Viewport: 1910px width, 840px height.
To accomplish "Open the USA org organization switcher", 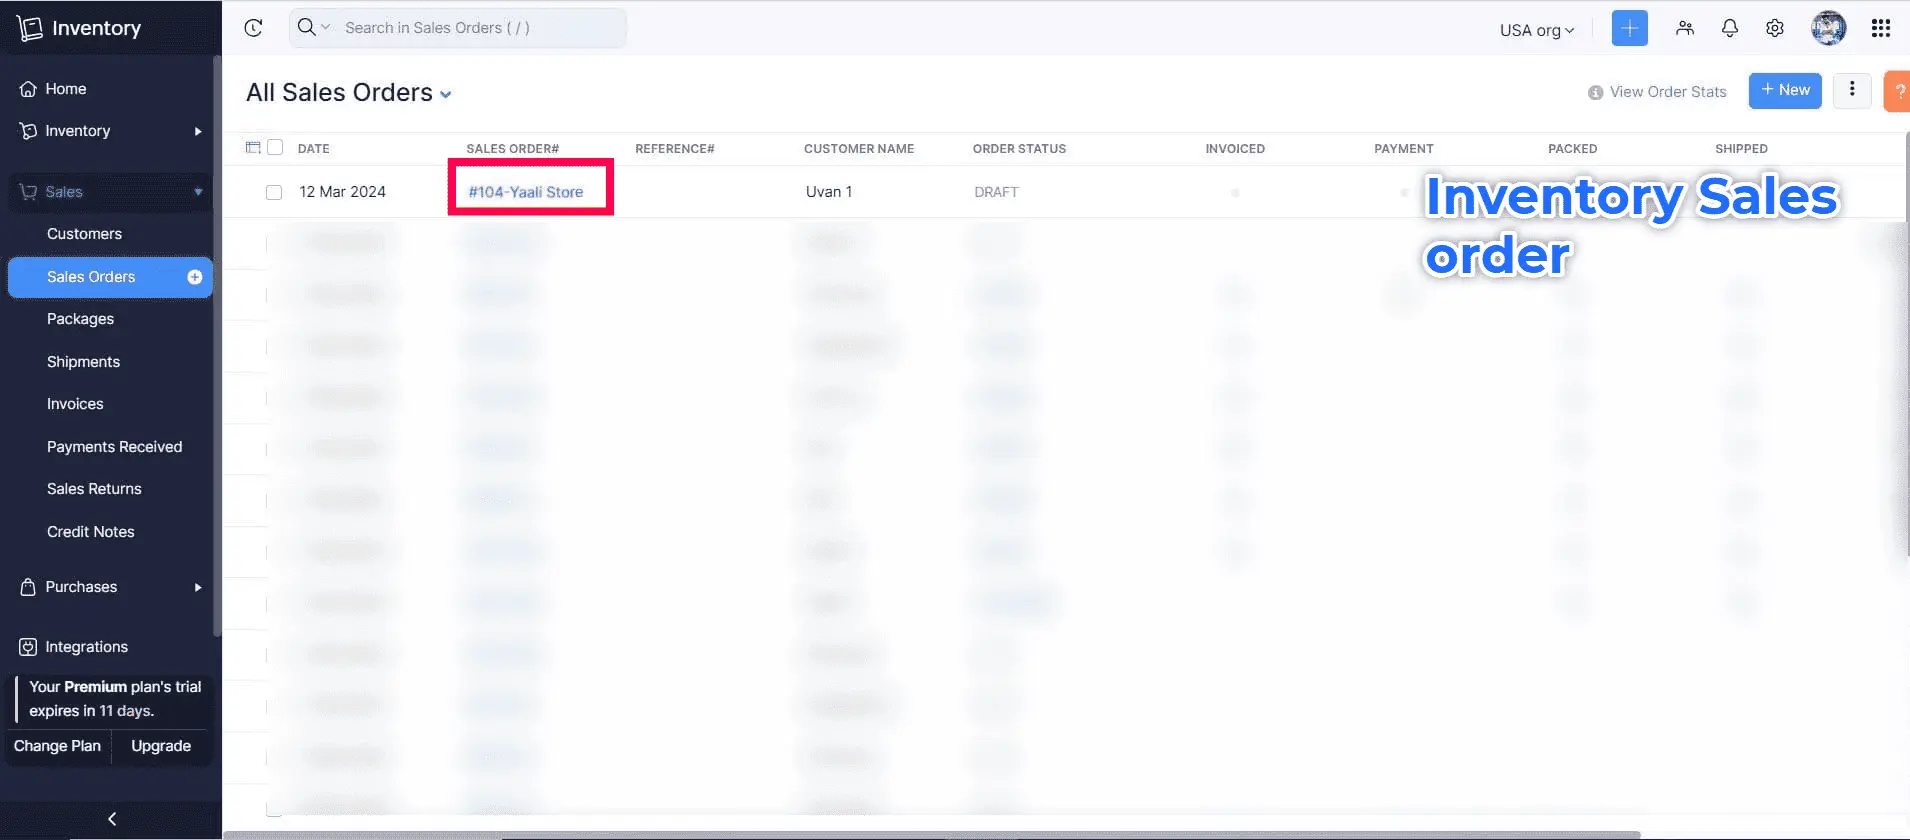I will coord(1537,30).
